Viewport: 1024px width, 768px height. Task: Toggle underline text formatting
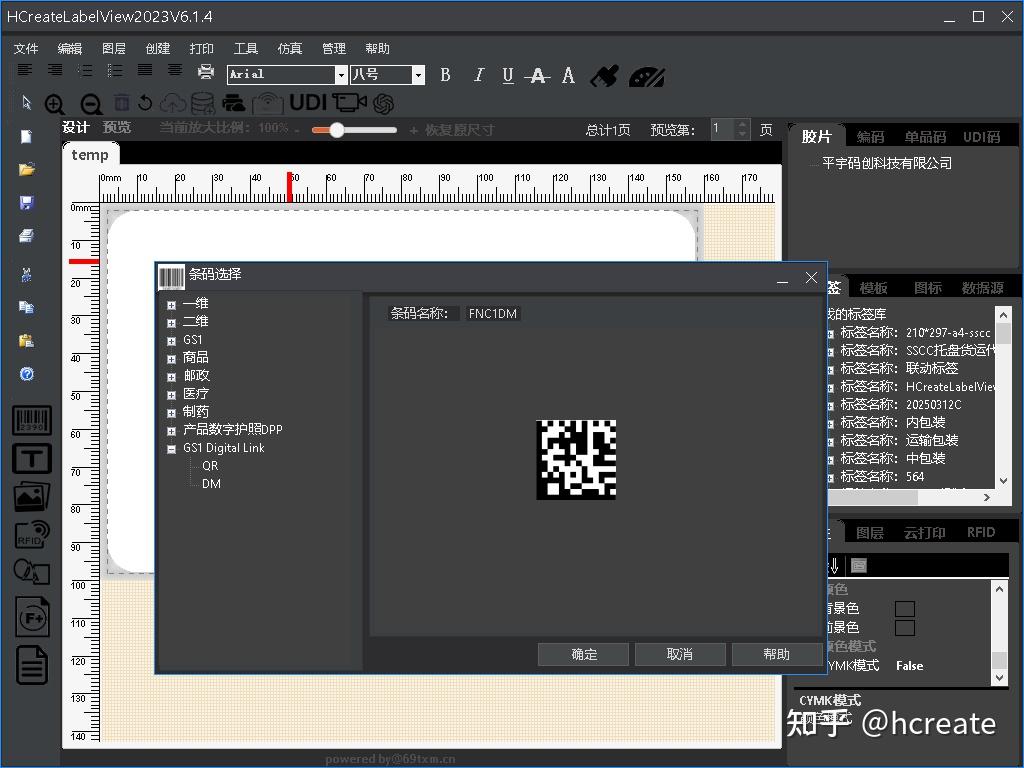[508, 75]
